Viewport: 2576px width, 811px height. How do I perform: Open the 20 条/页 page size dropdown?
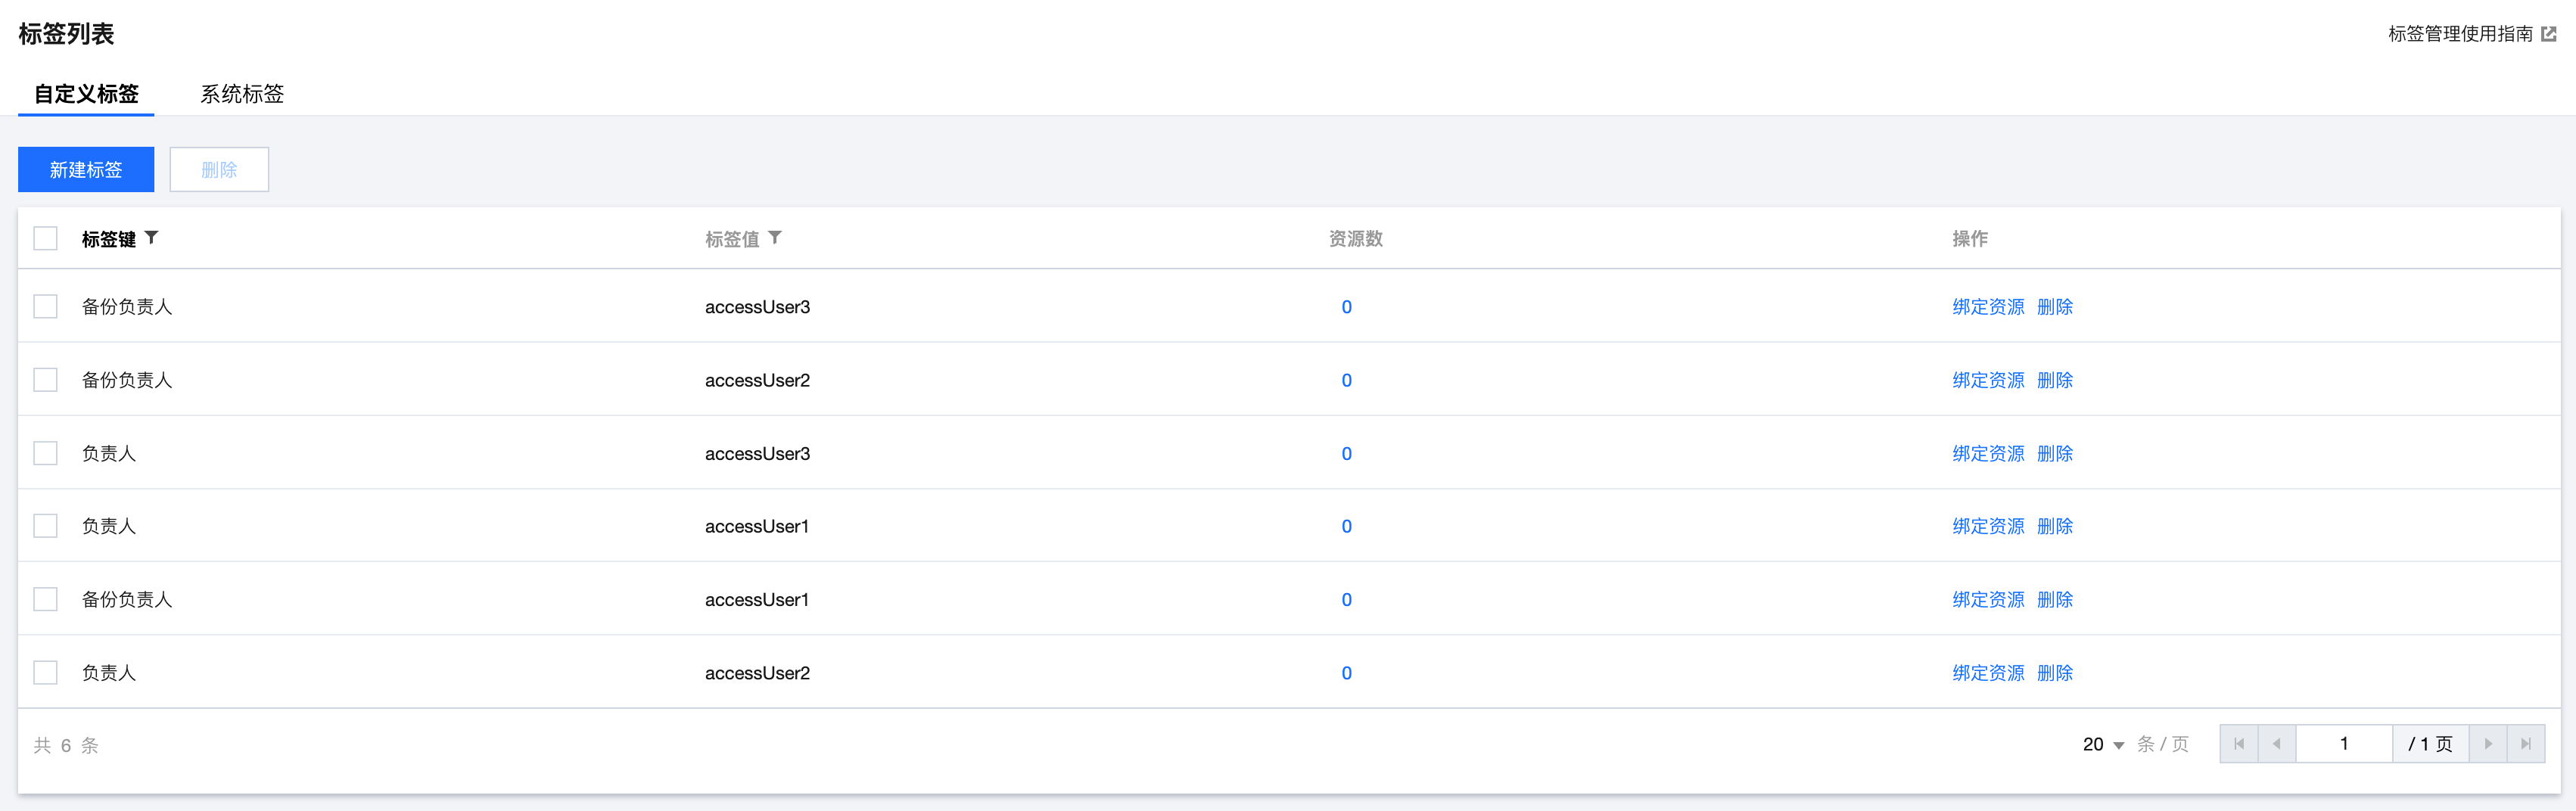(2104, 745)
